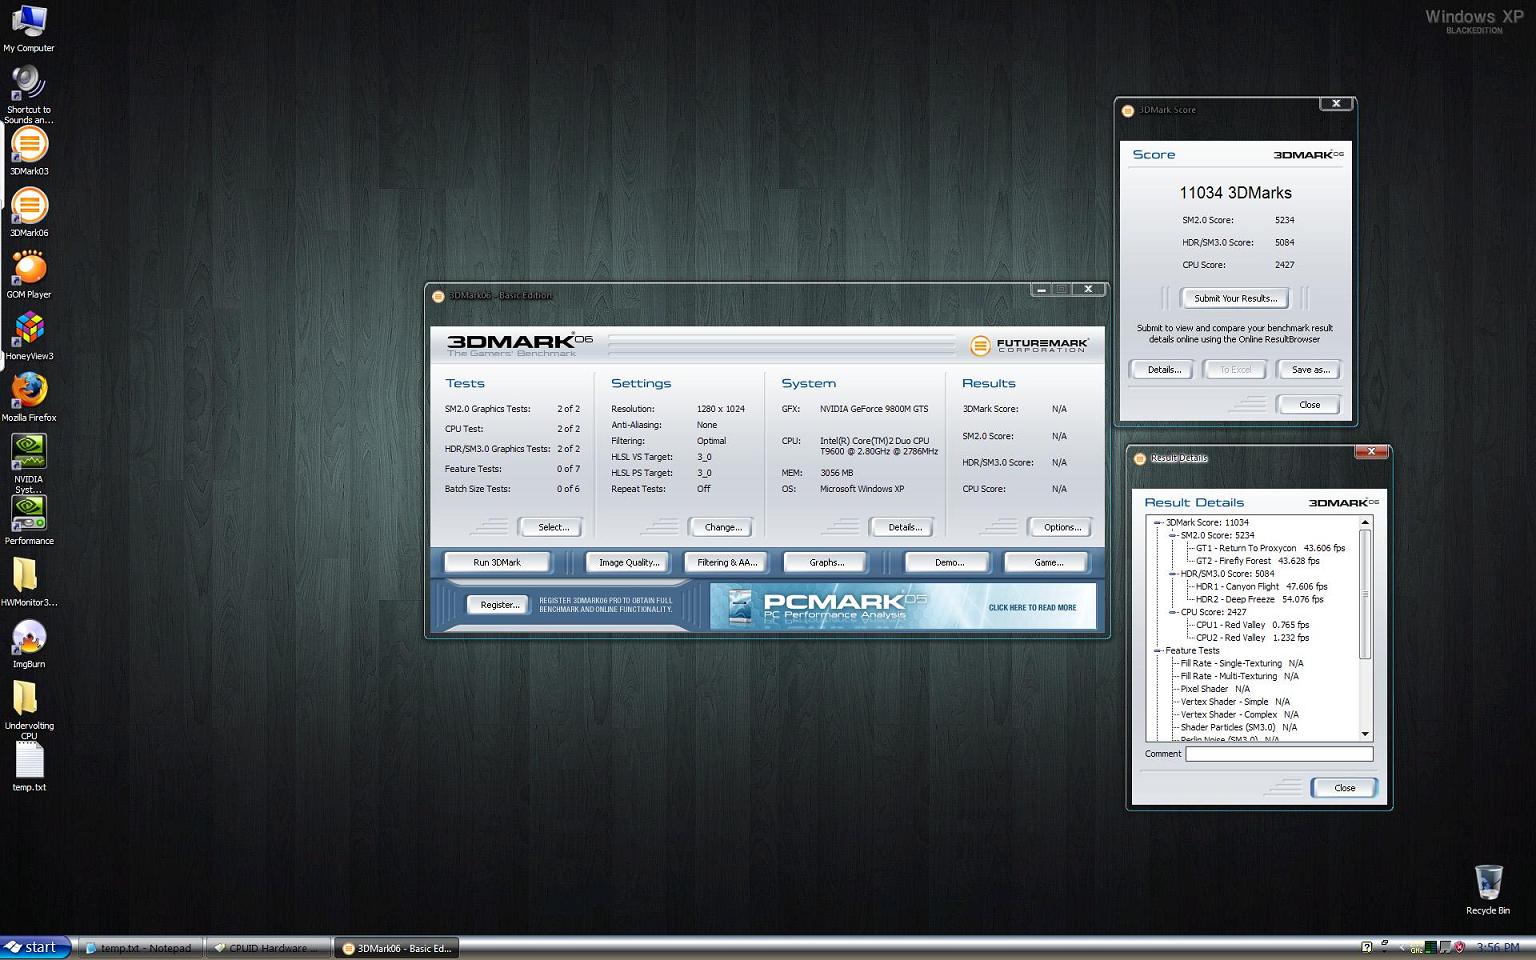The width and height of the screenshot is (1536, 960).
Task: Click the taskbar clock showing 3:56 PM
Action: pos(1497,947)
